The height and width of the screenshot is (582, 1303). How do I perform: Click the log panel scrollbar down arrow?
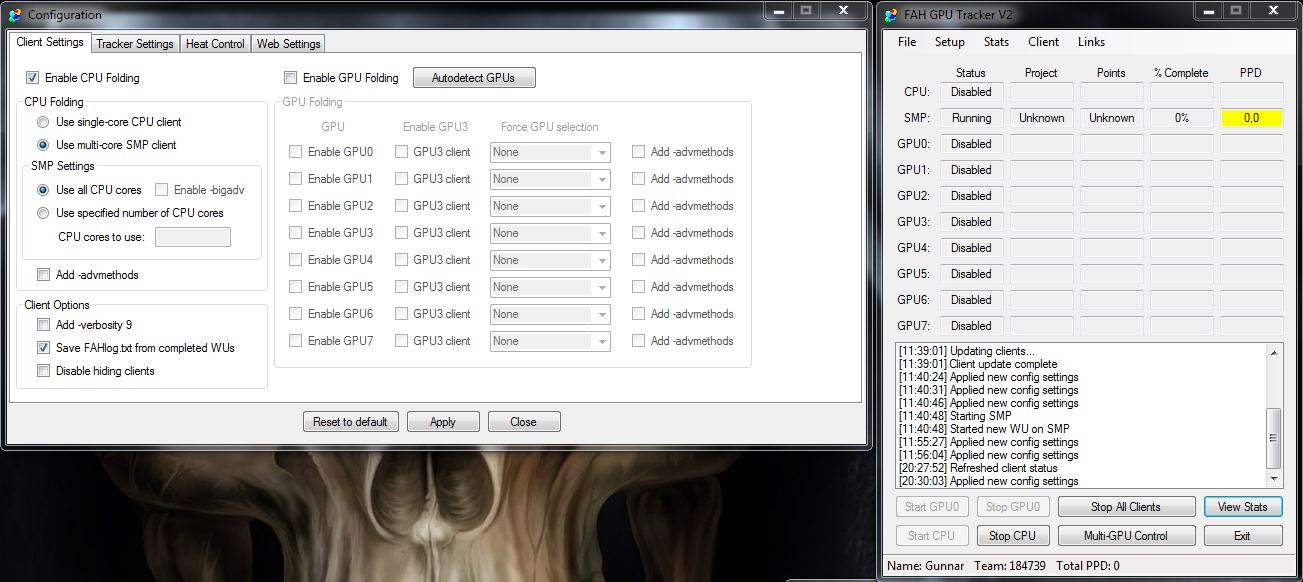(x=1273, y=479)
